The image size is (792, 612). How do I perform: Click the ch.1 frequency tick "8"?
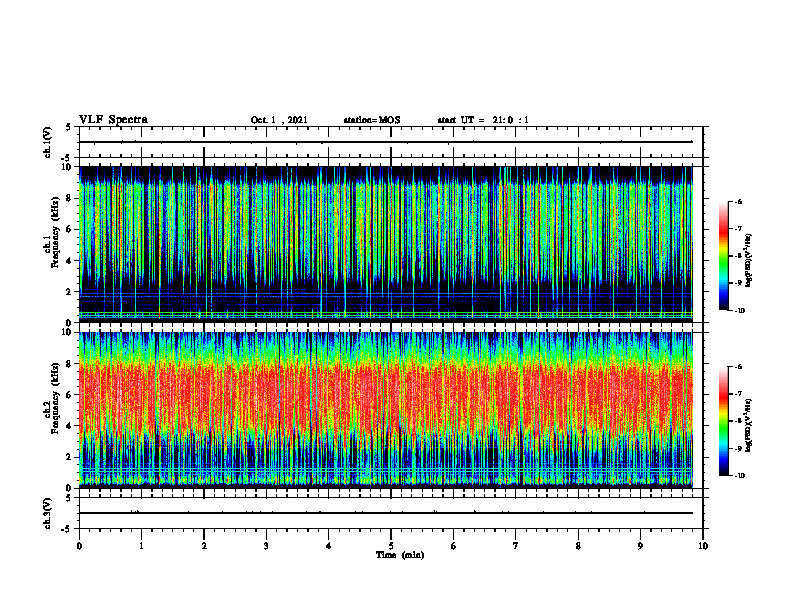(70, 198)
